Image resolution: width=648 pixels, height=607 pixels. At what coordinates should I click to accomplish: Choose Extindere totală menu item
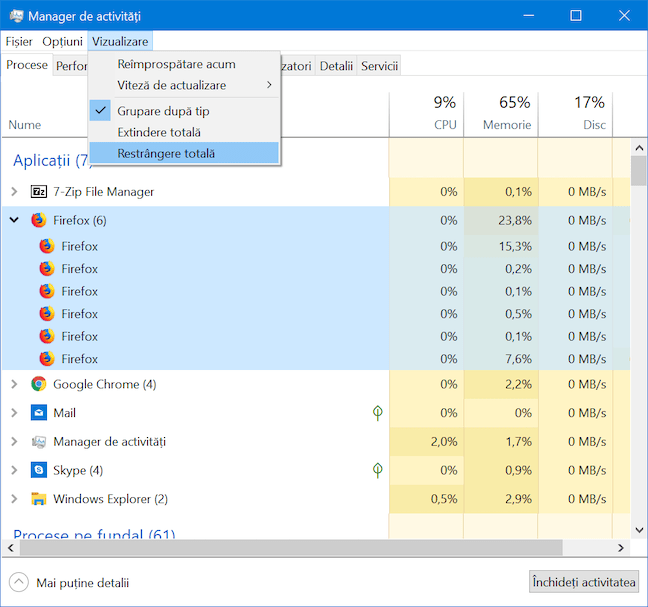(x=184, y=132)
